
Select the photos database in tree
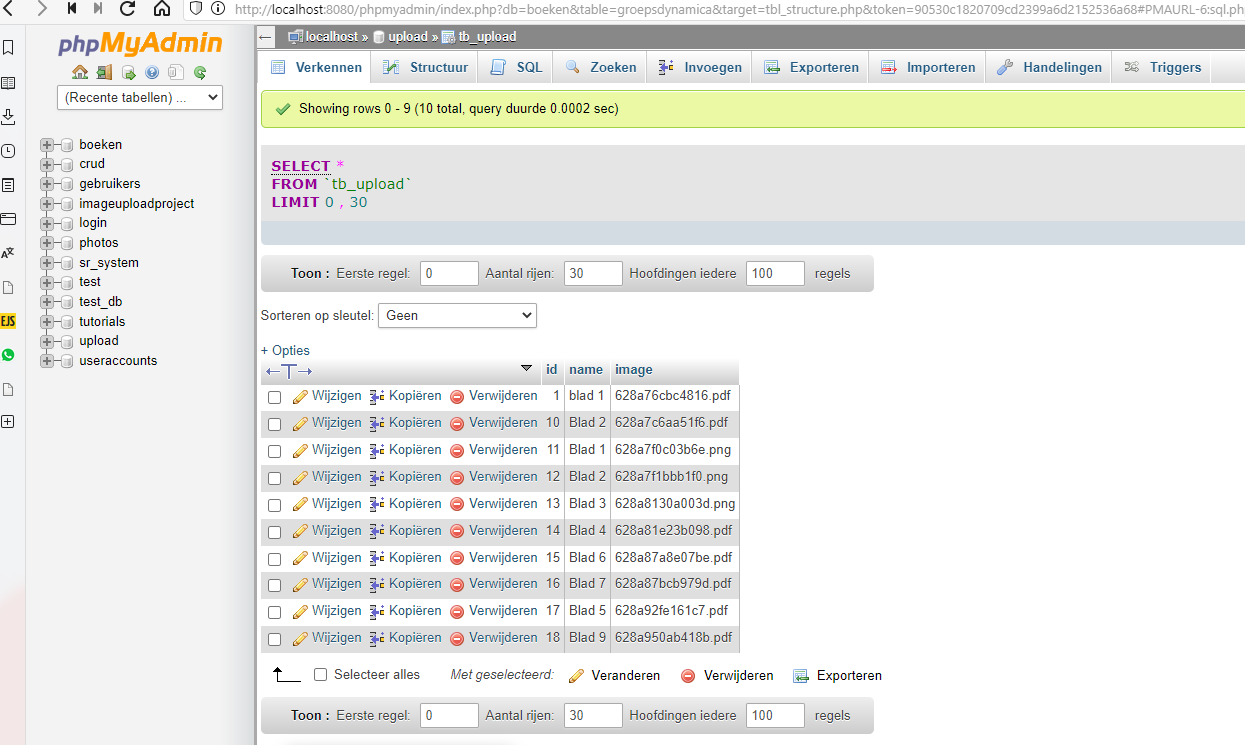[x=99, y=243]
